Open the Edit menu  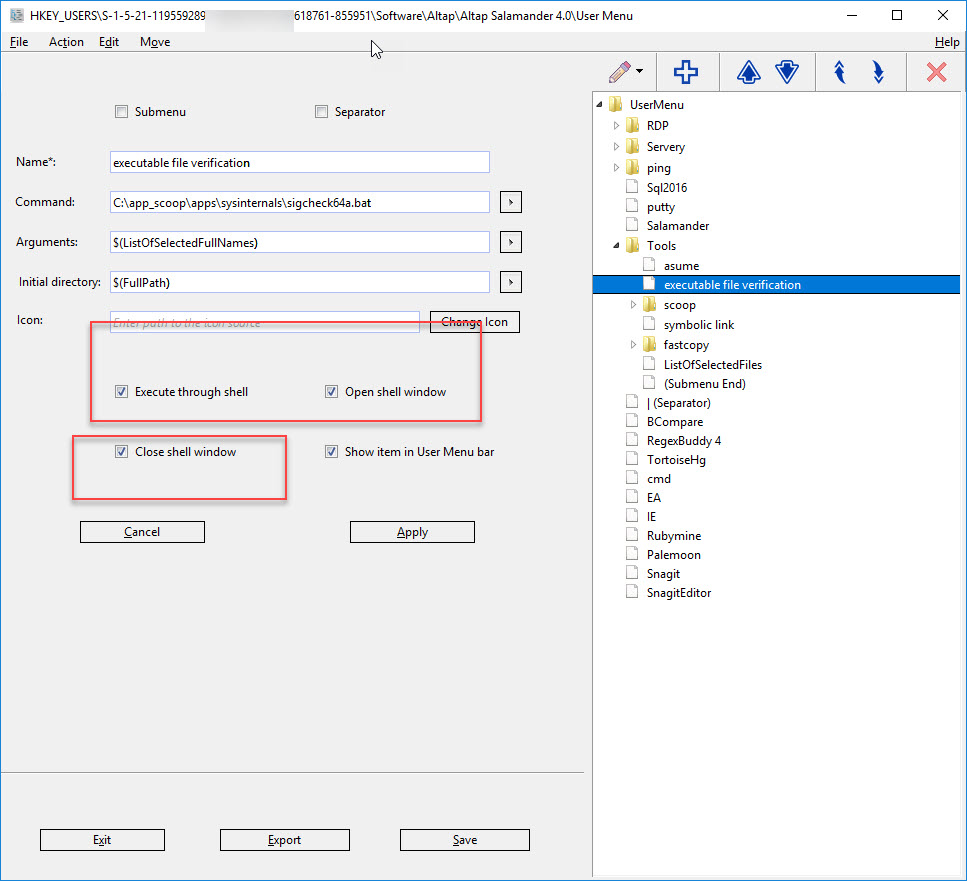(x=109, y=42)
